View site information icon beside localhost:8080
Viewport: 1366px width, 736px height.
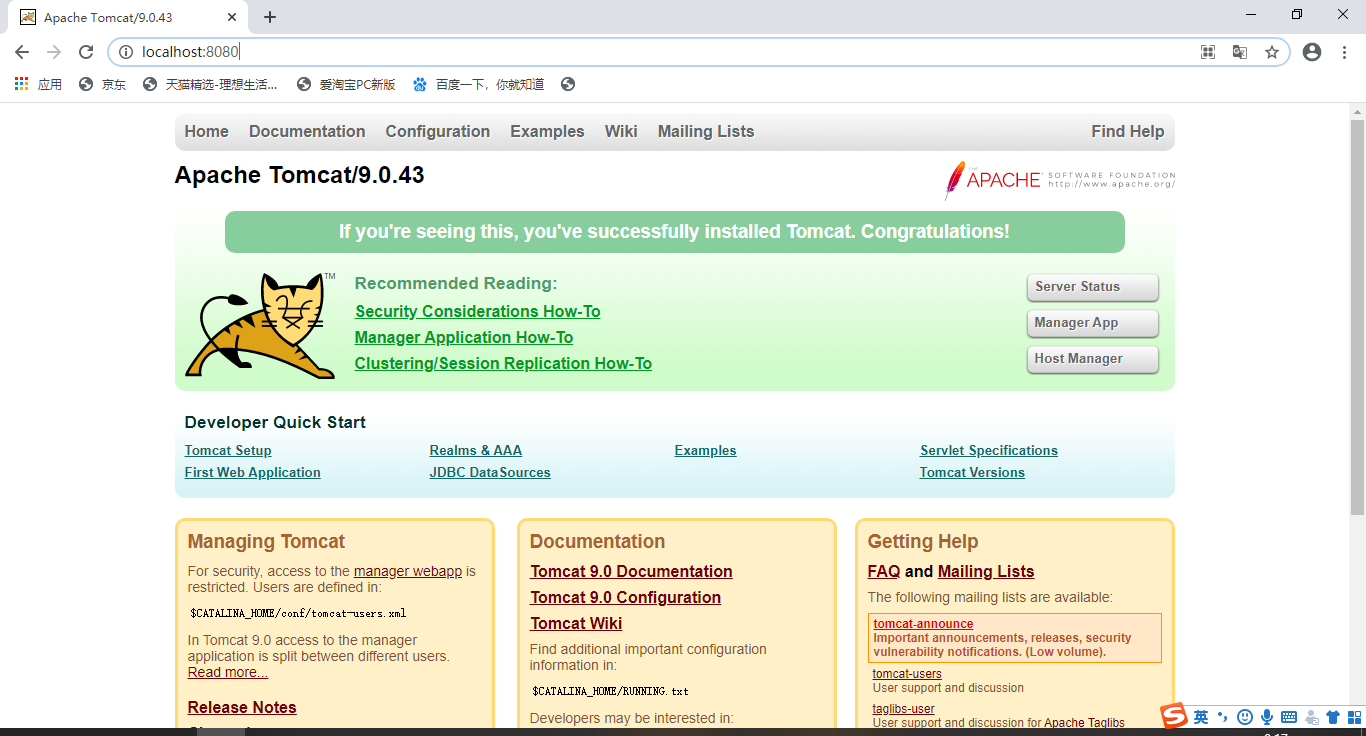126,52
